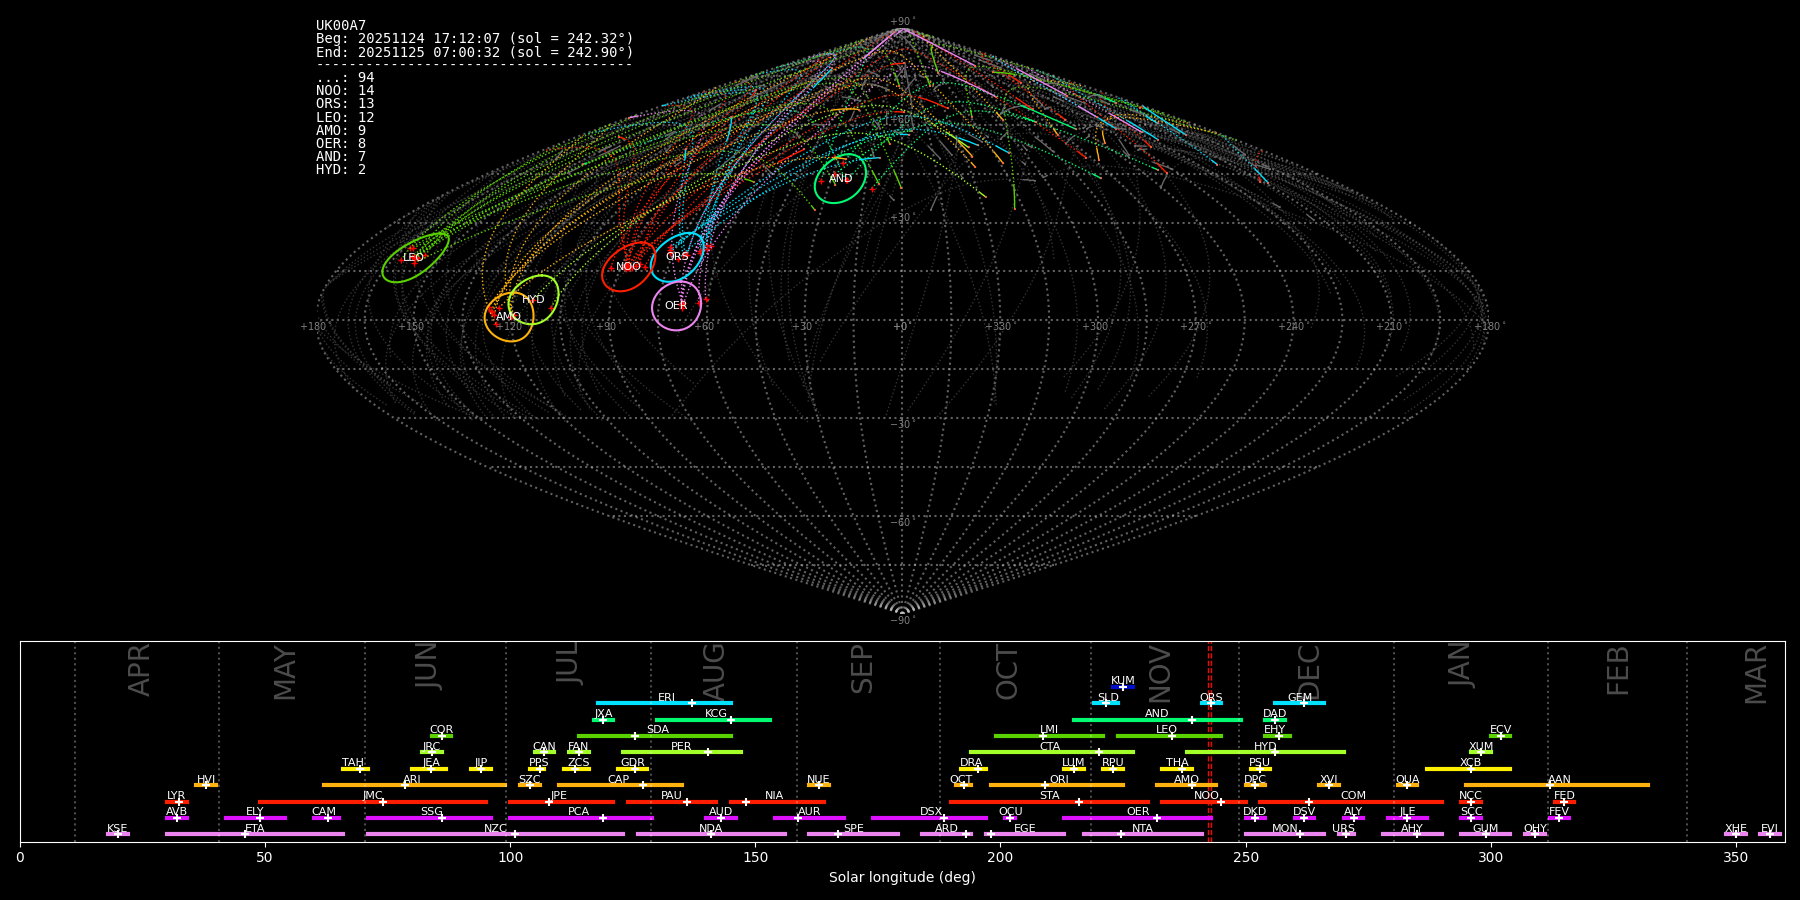Click the XCB shower bar in the timeline
The height and width of the screenshot is (900, 1800).
click(1468, 769)
